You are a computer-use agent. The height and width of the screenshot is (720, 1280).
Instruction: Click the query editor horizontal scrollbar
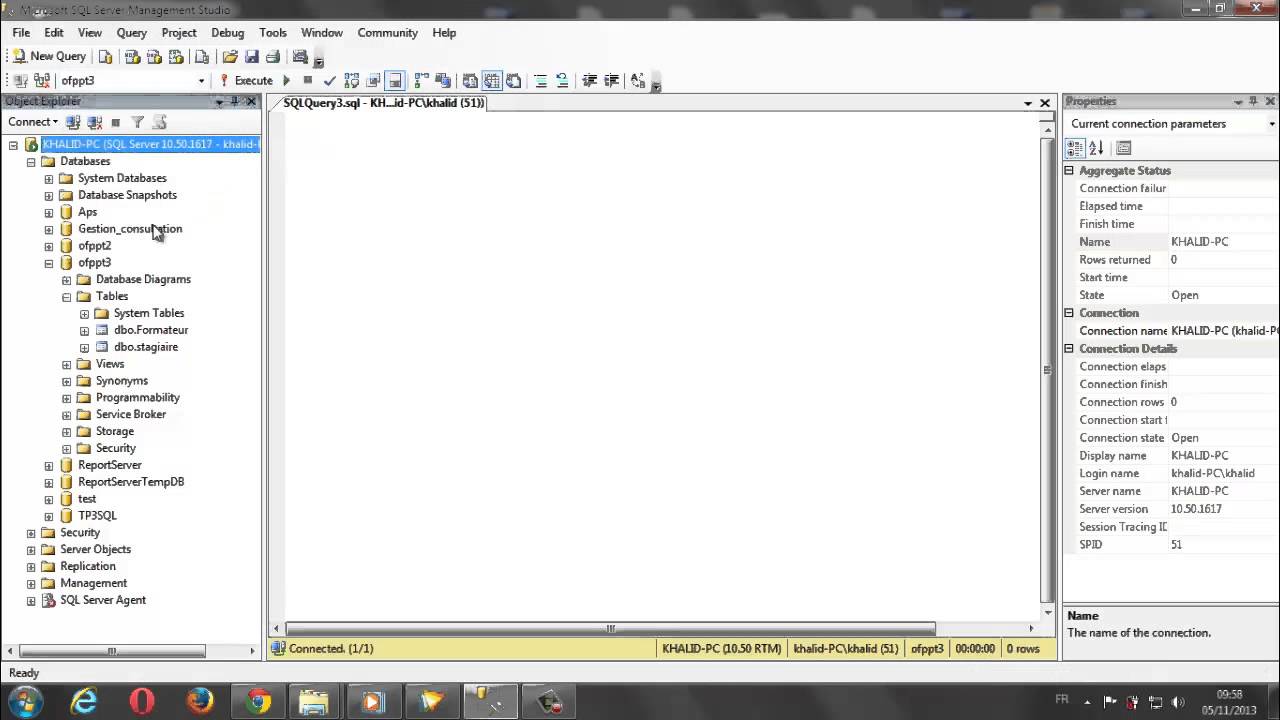611,629
